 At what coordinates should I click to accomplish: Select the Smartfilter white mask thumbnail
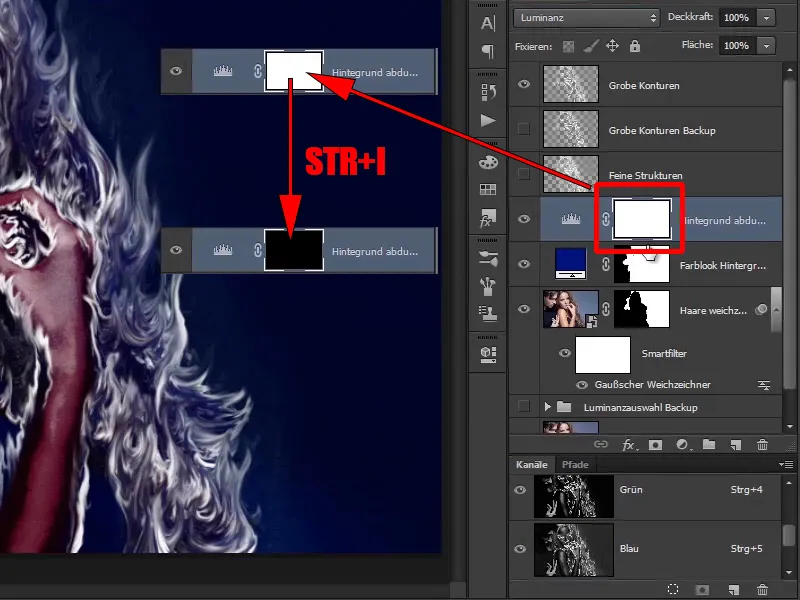(x=603, y=355)
